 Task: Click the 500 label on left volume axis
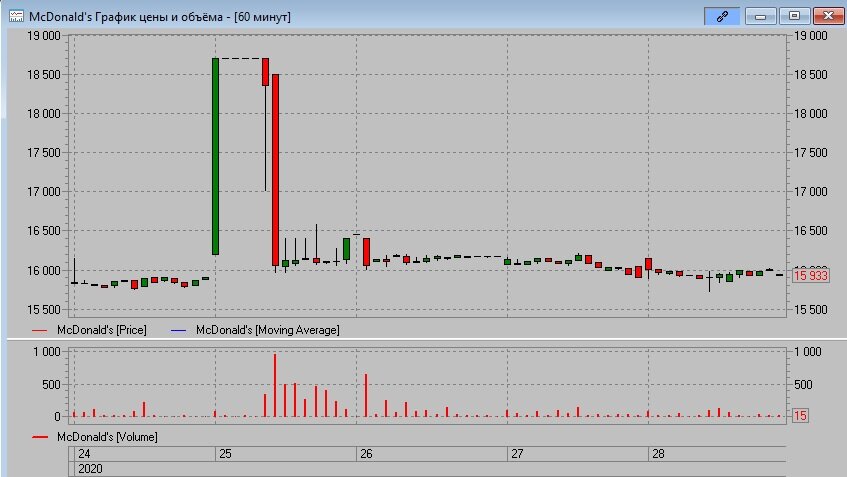click(50, 385)
